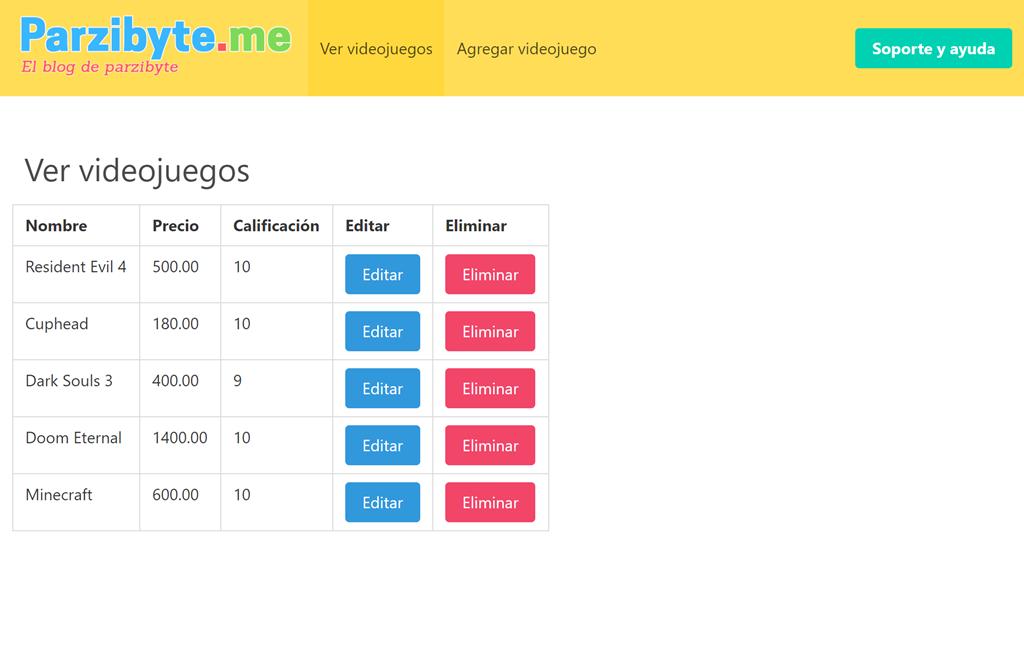Click the Calificación column header
This screenshot has width=1024, height=660.
[x=276, y=226]
